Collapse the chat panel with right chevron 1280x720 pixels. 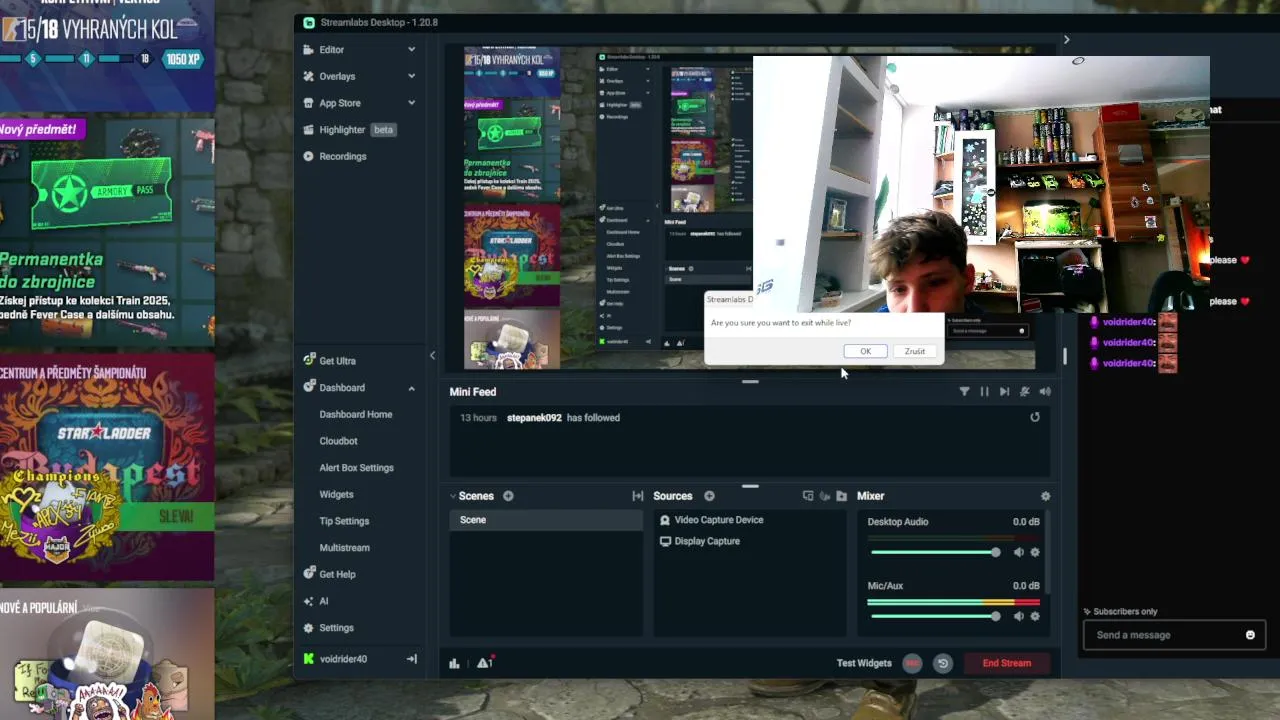[x=1066, y=40]
